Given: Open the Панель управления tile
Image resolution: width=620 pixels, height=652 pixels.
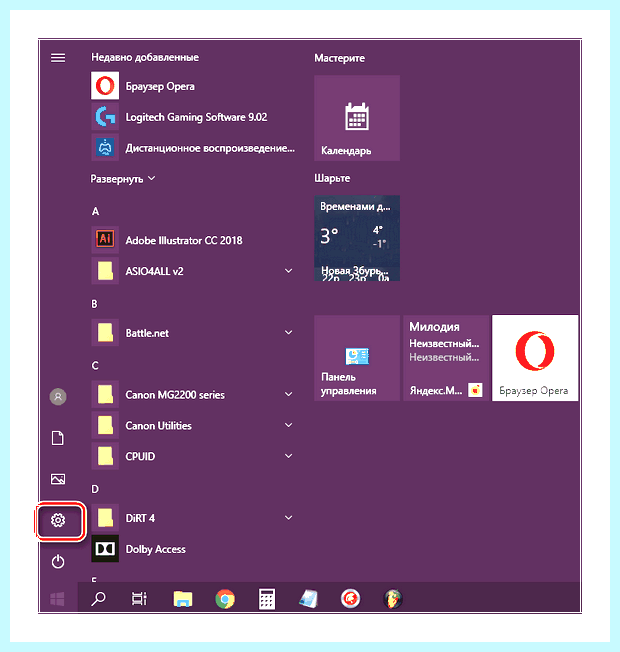Looking at the screenshot, I should [357, 358].
